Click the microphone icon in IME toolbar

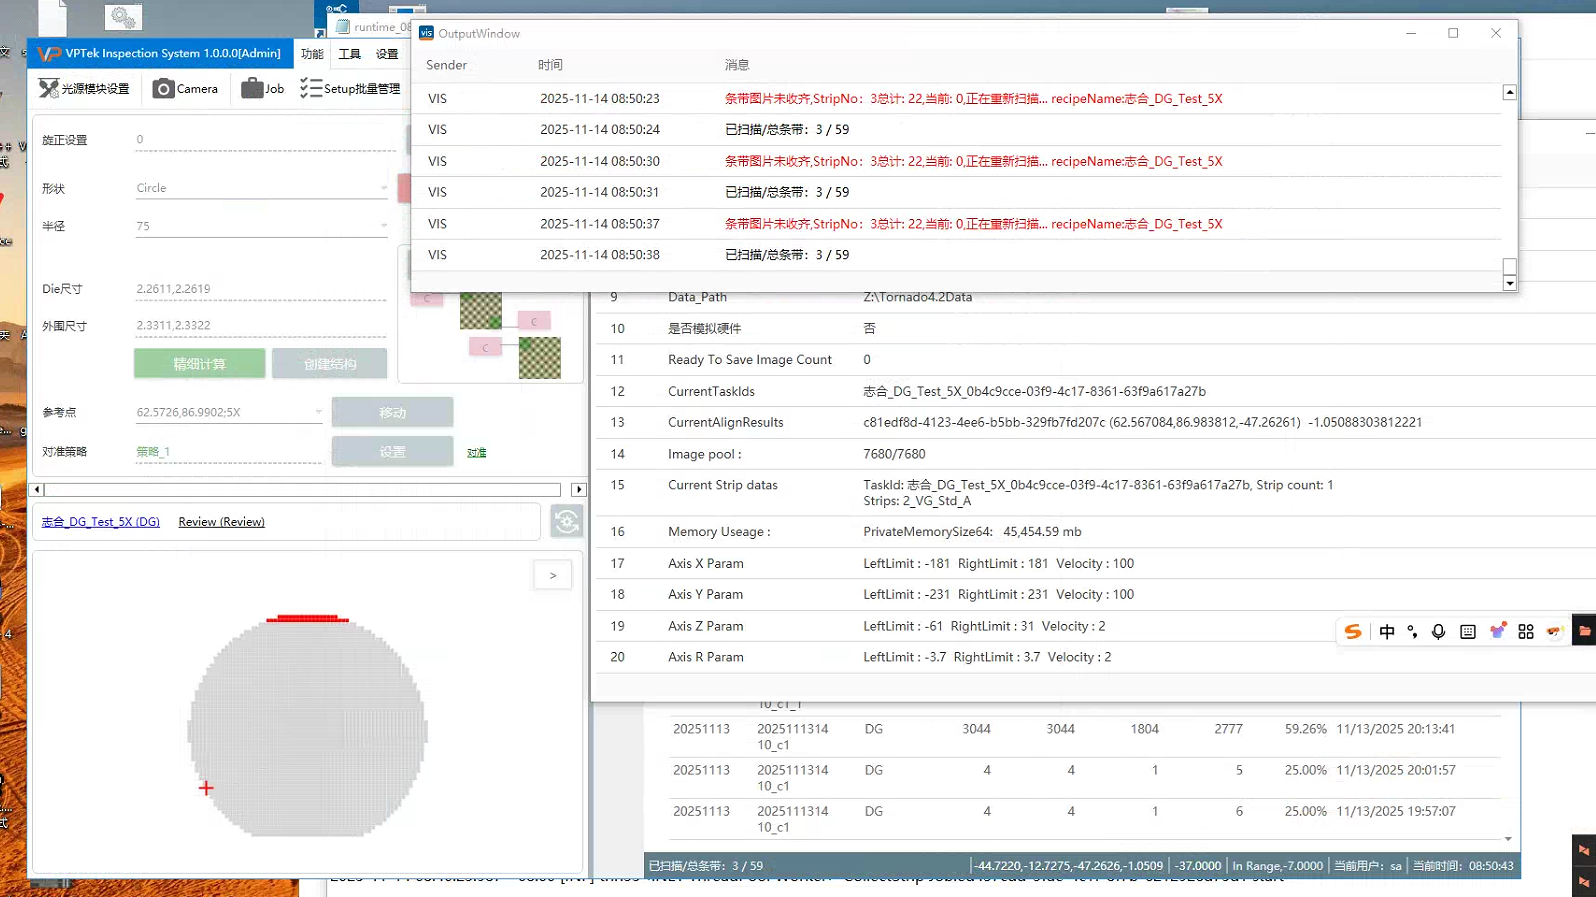point(1438,632)
